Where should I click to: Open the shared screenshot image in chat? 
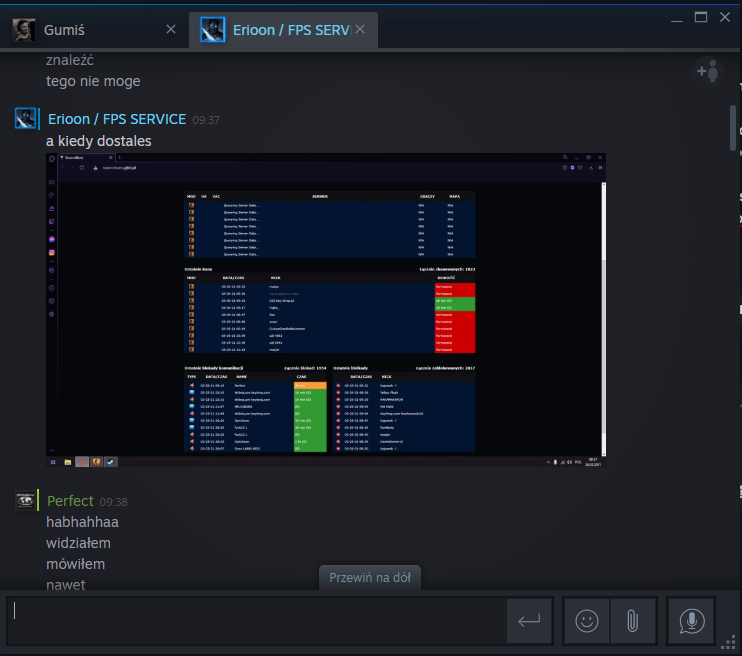pyautogui.click(x=326, y=310)
